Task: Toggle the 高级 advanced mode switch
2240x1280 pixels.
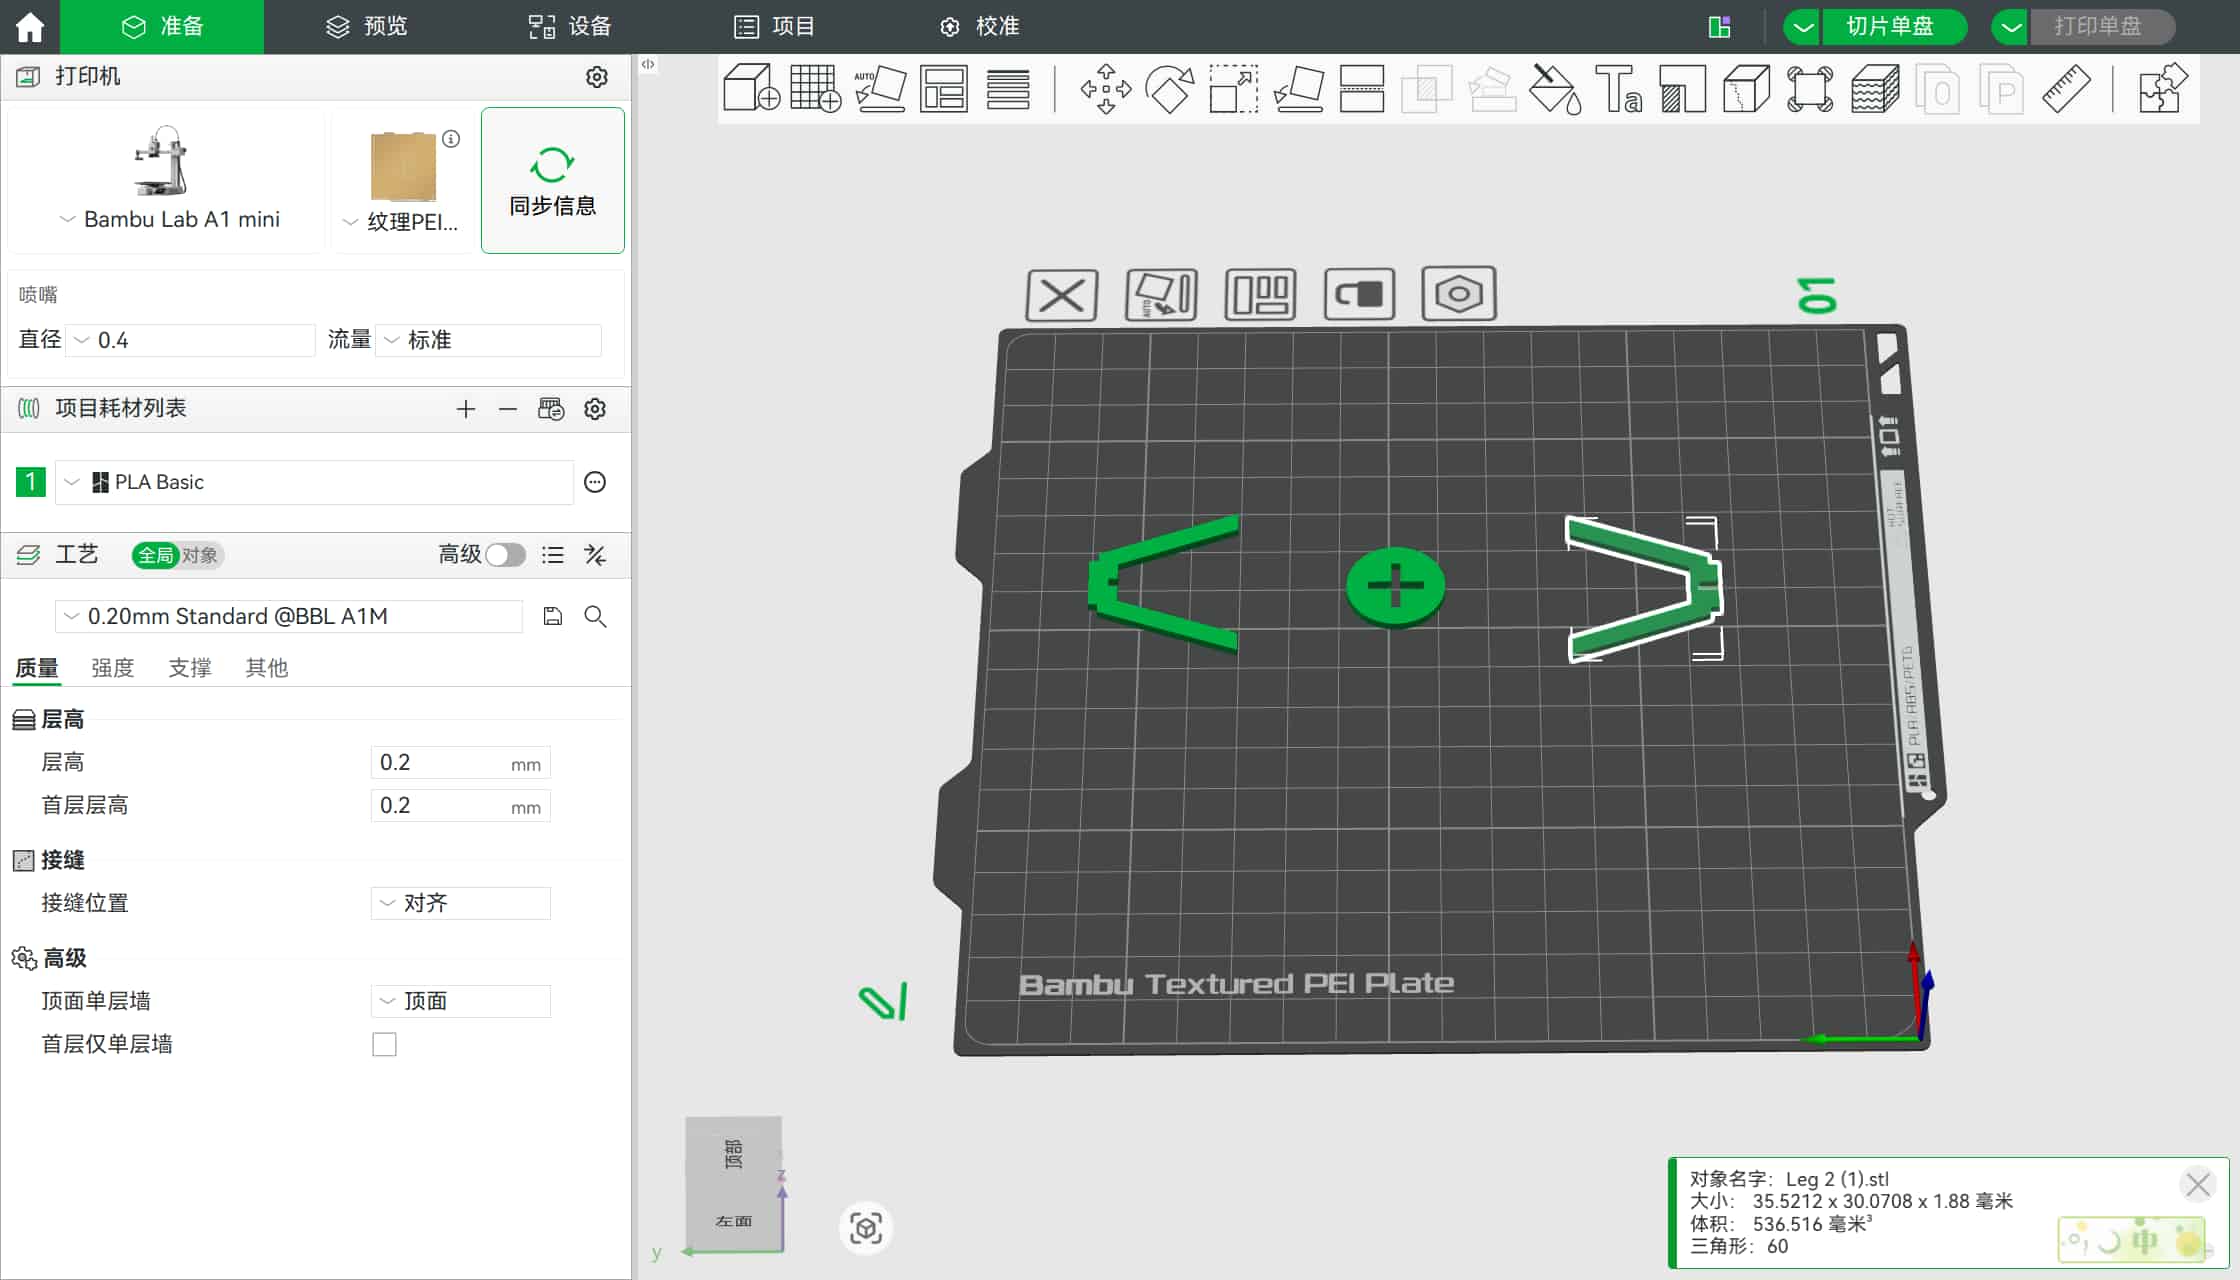Action: 505,555
